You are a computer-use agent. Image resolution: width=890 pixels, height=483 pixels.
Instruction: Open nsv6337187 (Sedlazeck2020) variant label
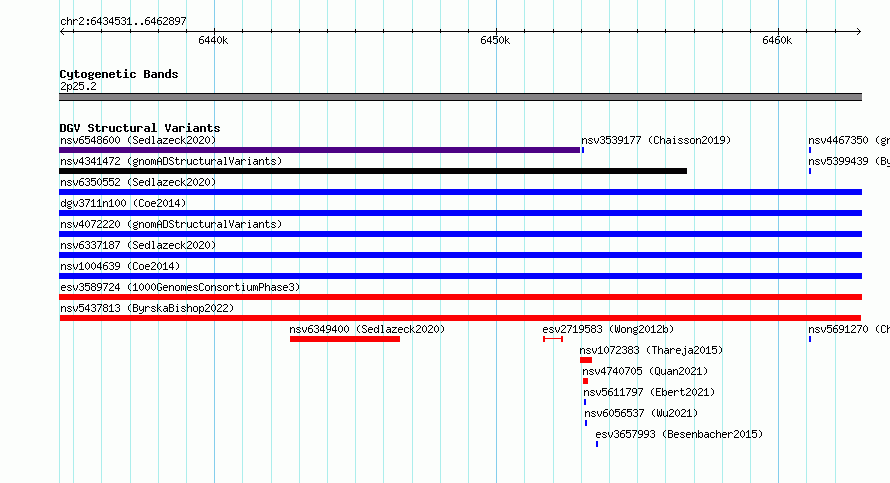[138, 245]
